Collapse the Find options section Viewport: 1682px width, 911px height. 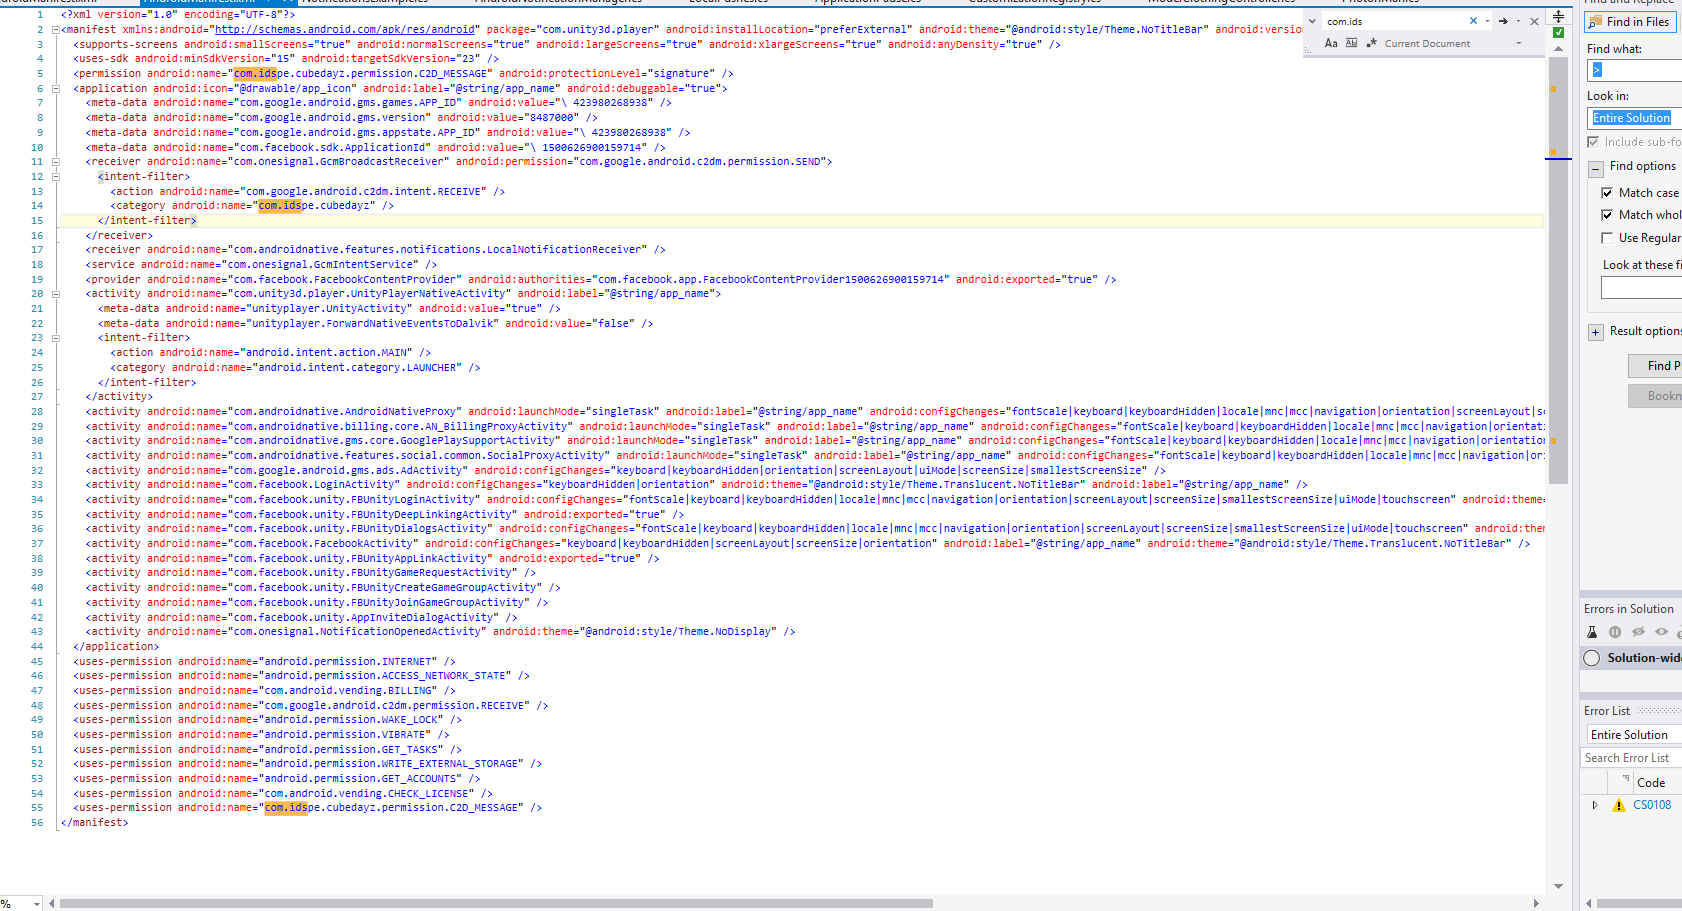click(1596, 168)
